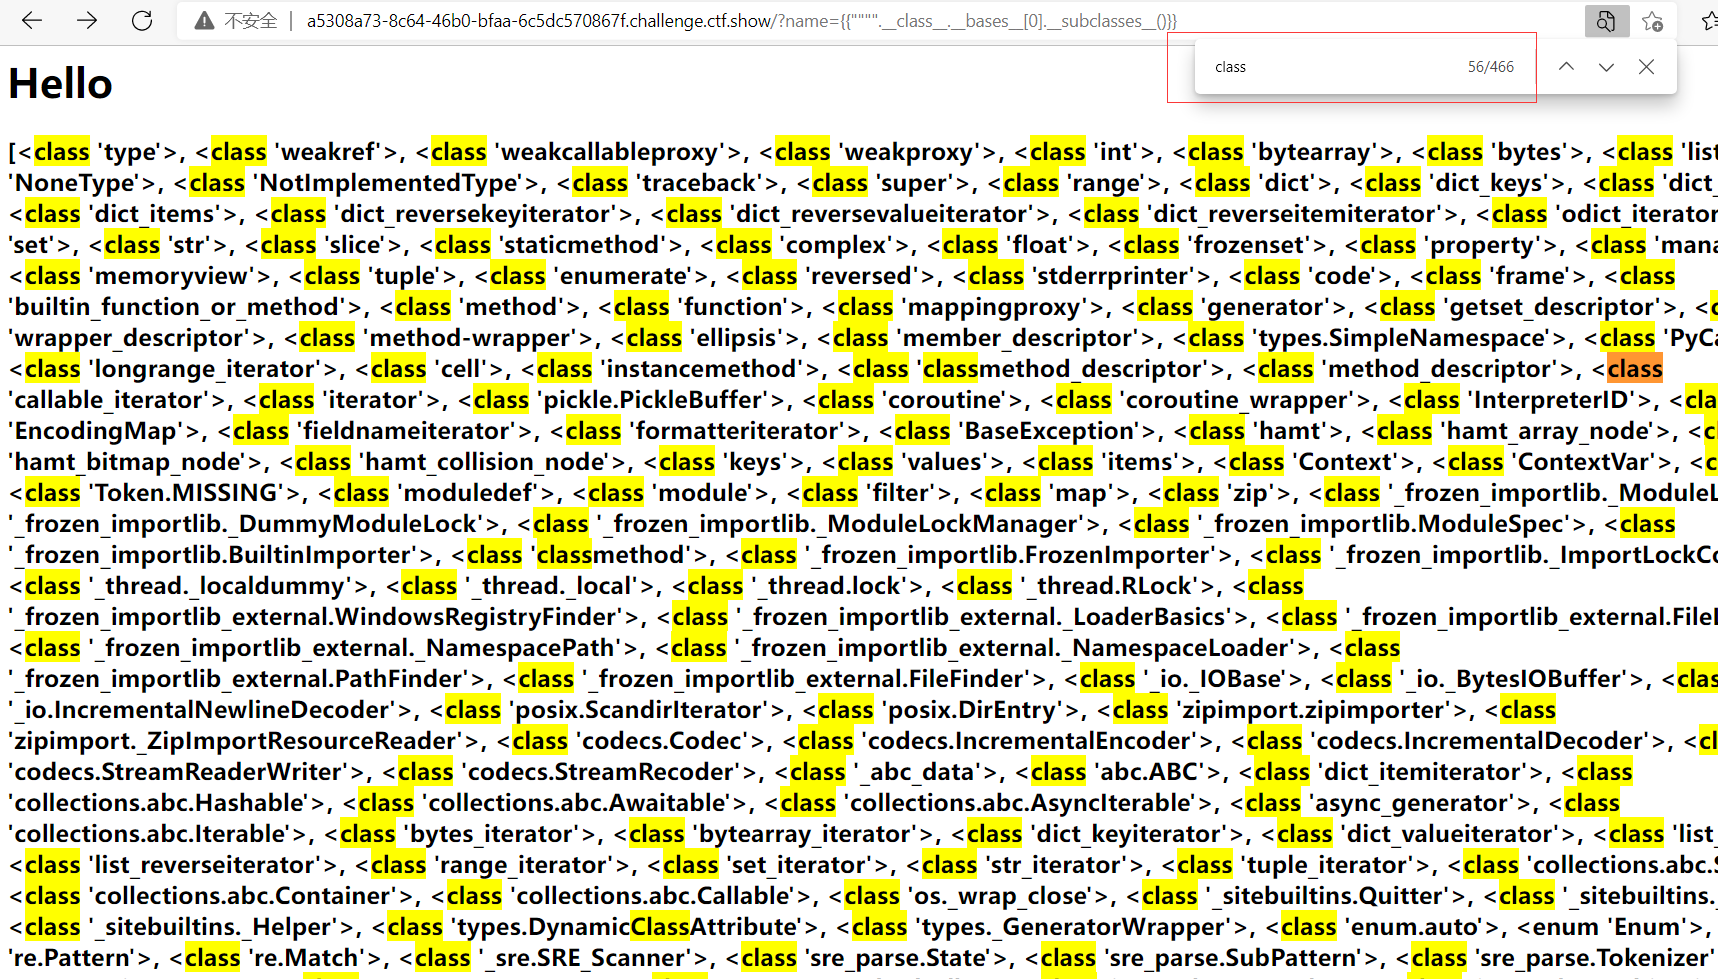Select the URL in the address bar
The width and height of the screenshot is (1718, 979).
click(741, 21)
